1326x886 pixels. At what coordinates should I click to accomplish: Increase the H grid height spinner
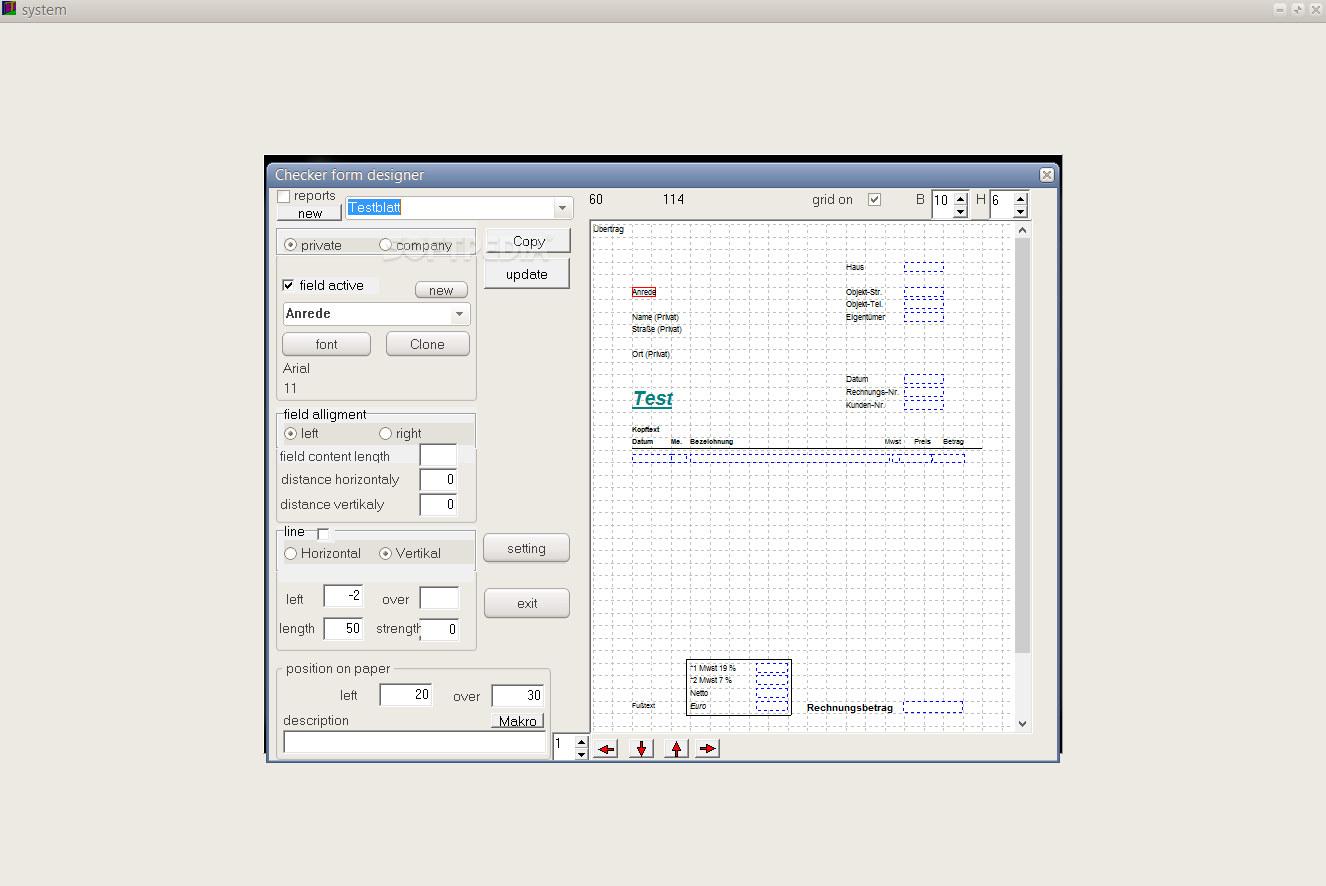[1020, 199]
